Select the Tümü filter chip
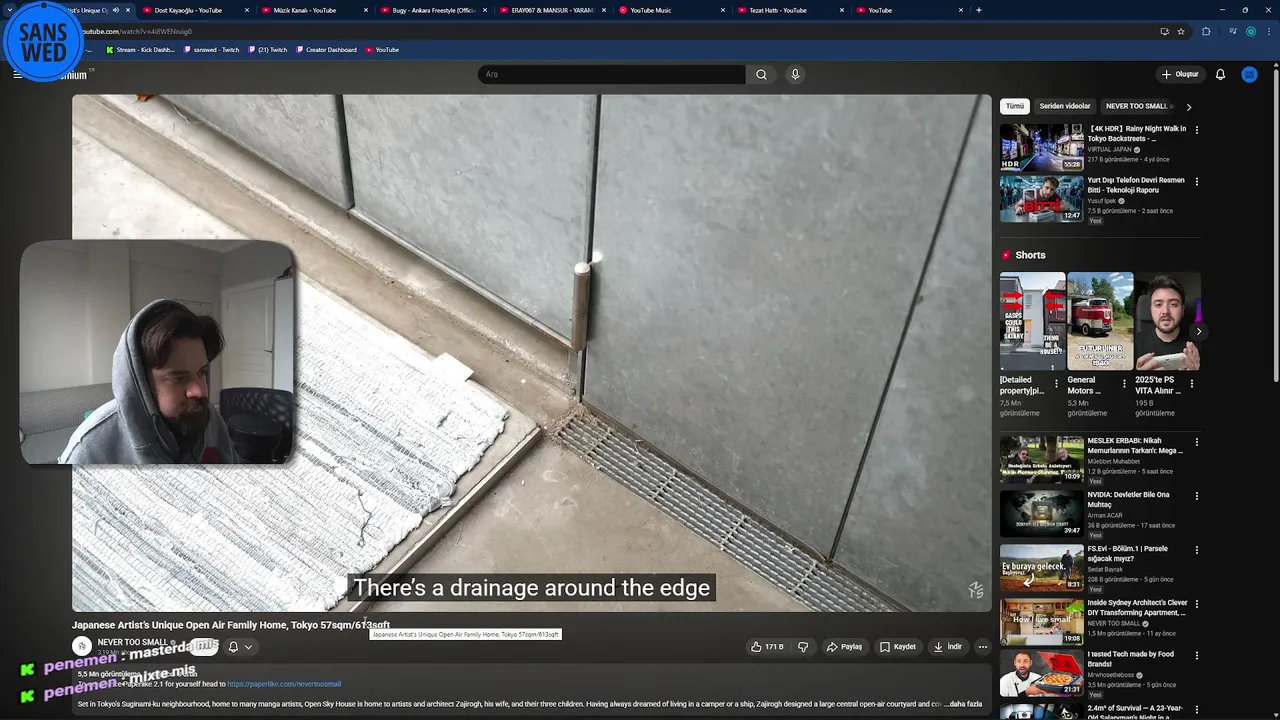This screenshot has width=1280, height=720. tap(1015, 106)
